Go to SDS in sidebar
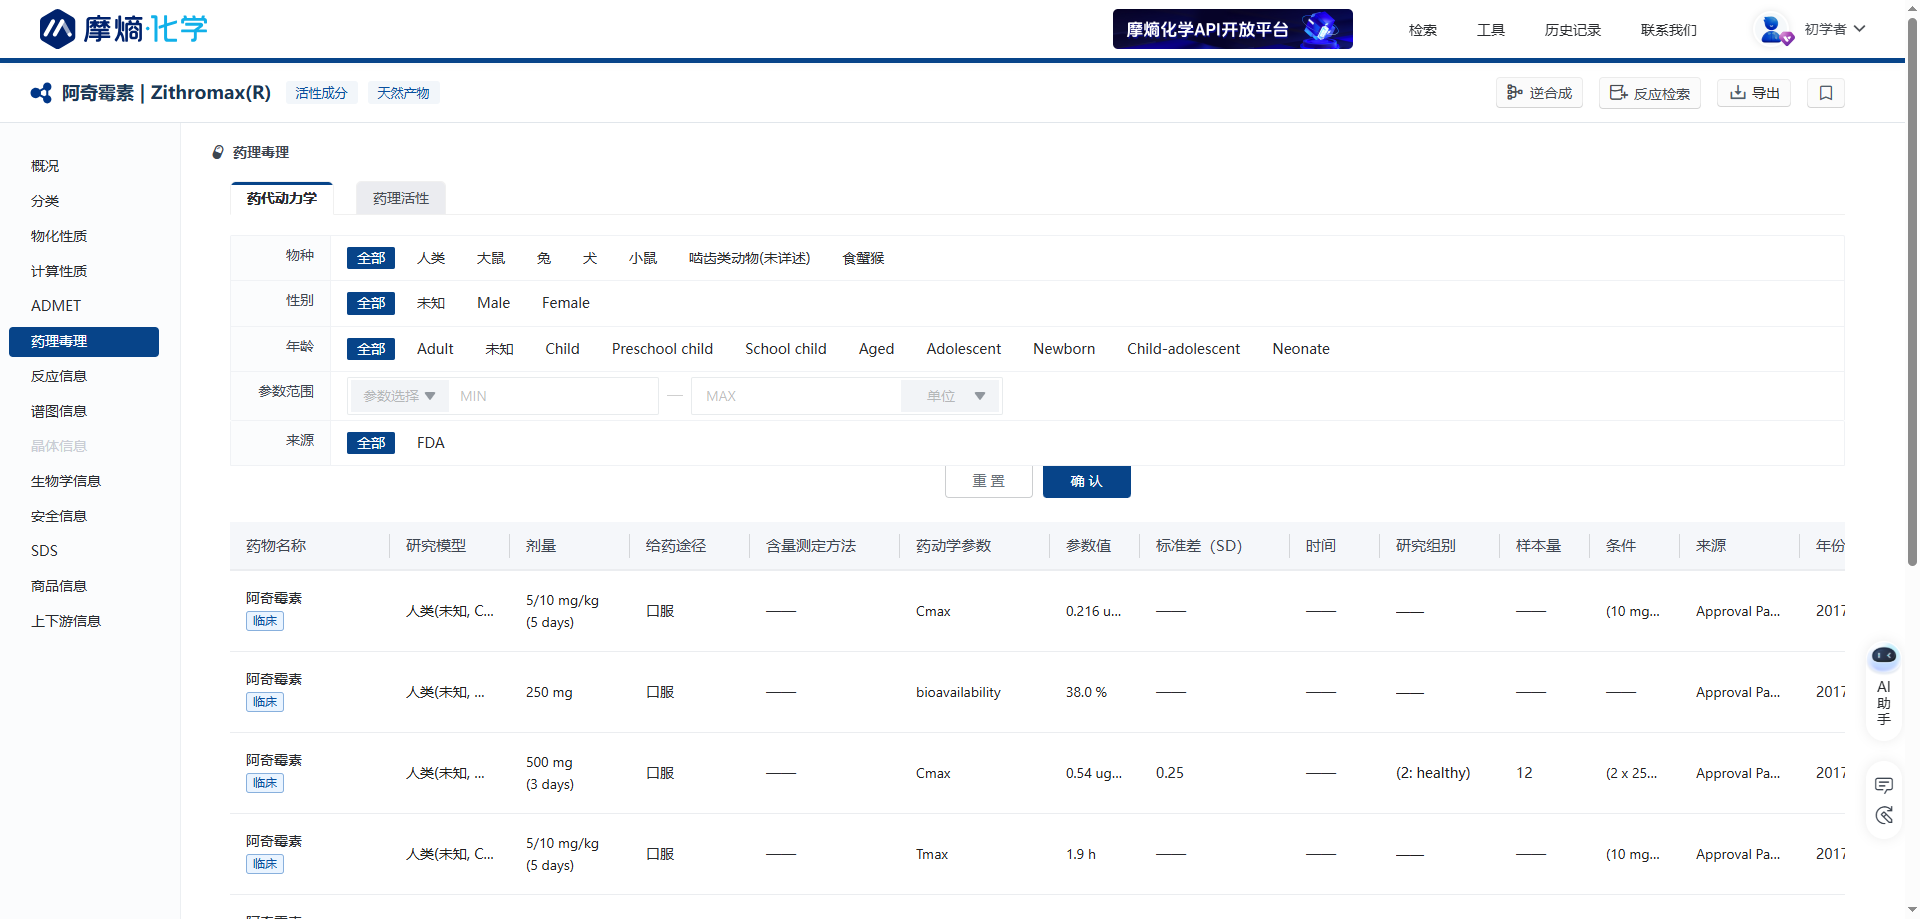 (x=44, y=551)
